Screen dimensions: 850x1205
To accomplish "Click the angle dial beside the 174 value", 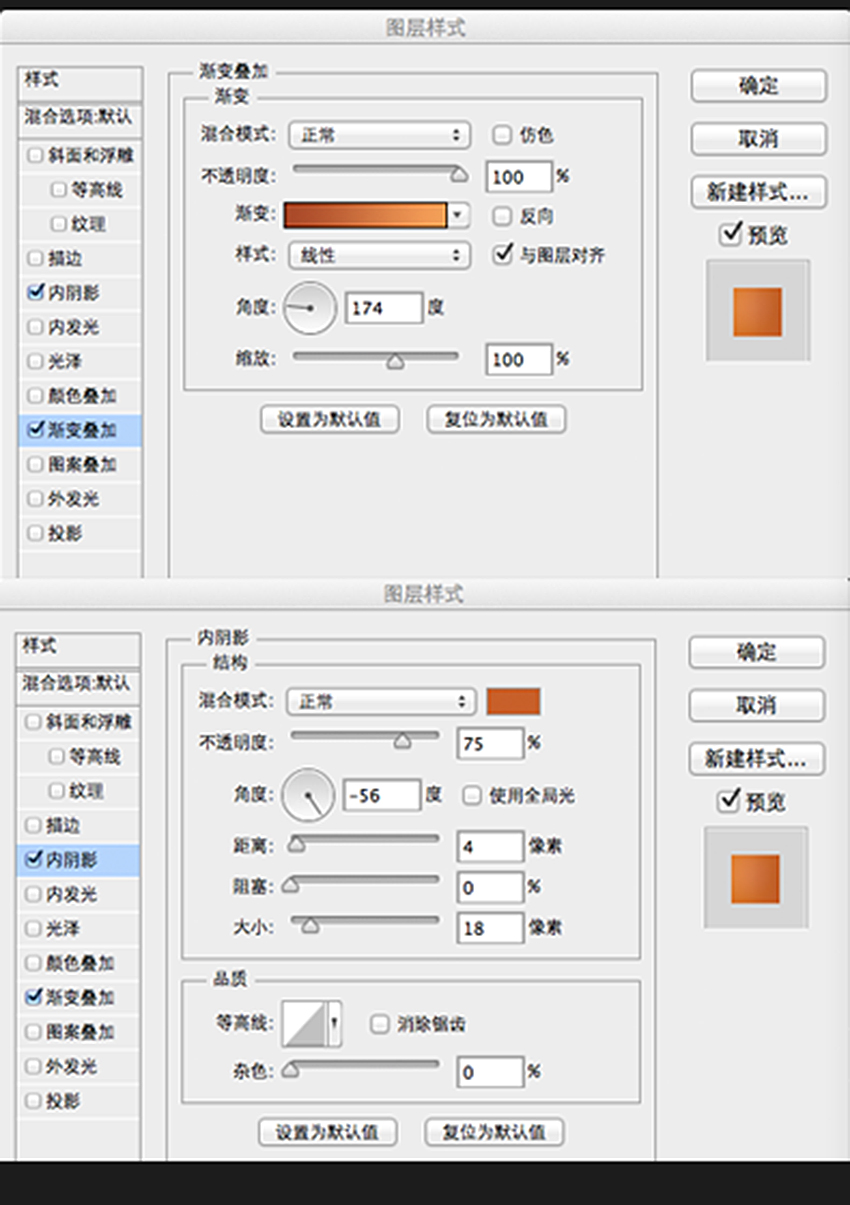I will (311, 308).
